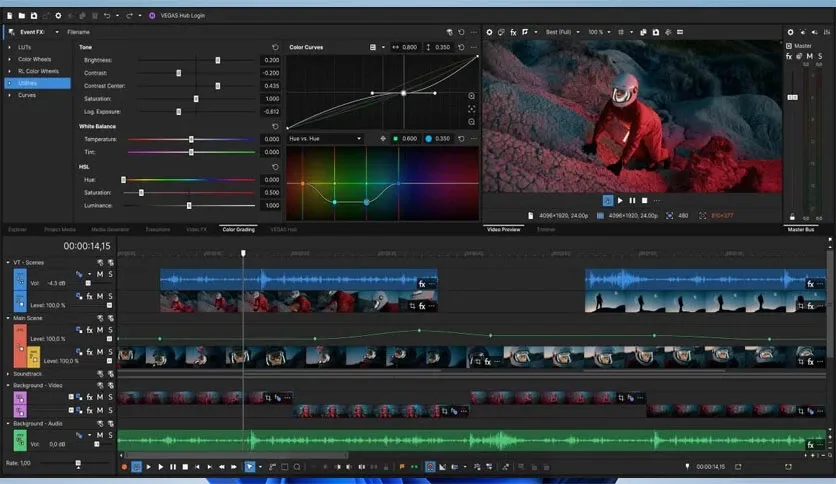Click save snapshot icon in preview toolbar
This screenshot has width=836, height=484.
(656, 32)
